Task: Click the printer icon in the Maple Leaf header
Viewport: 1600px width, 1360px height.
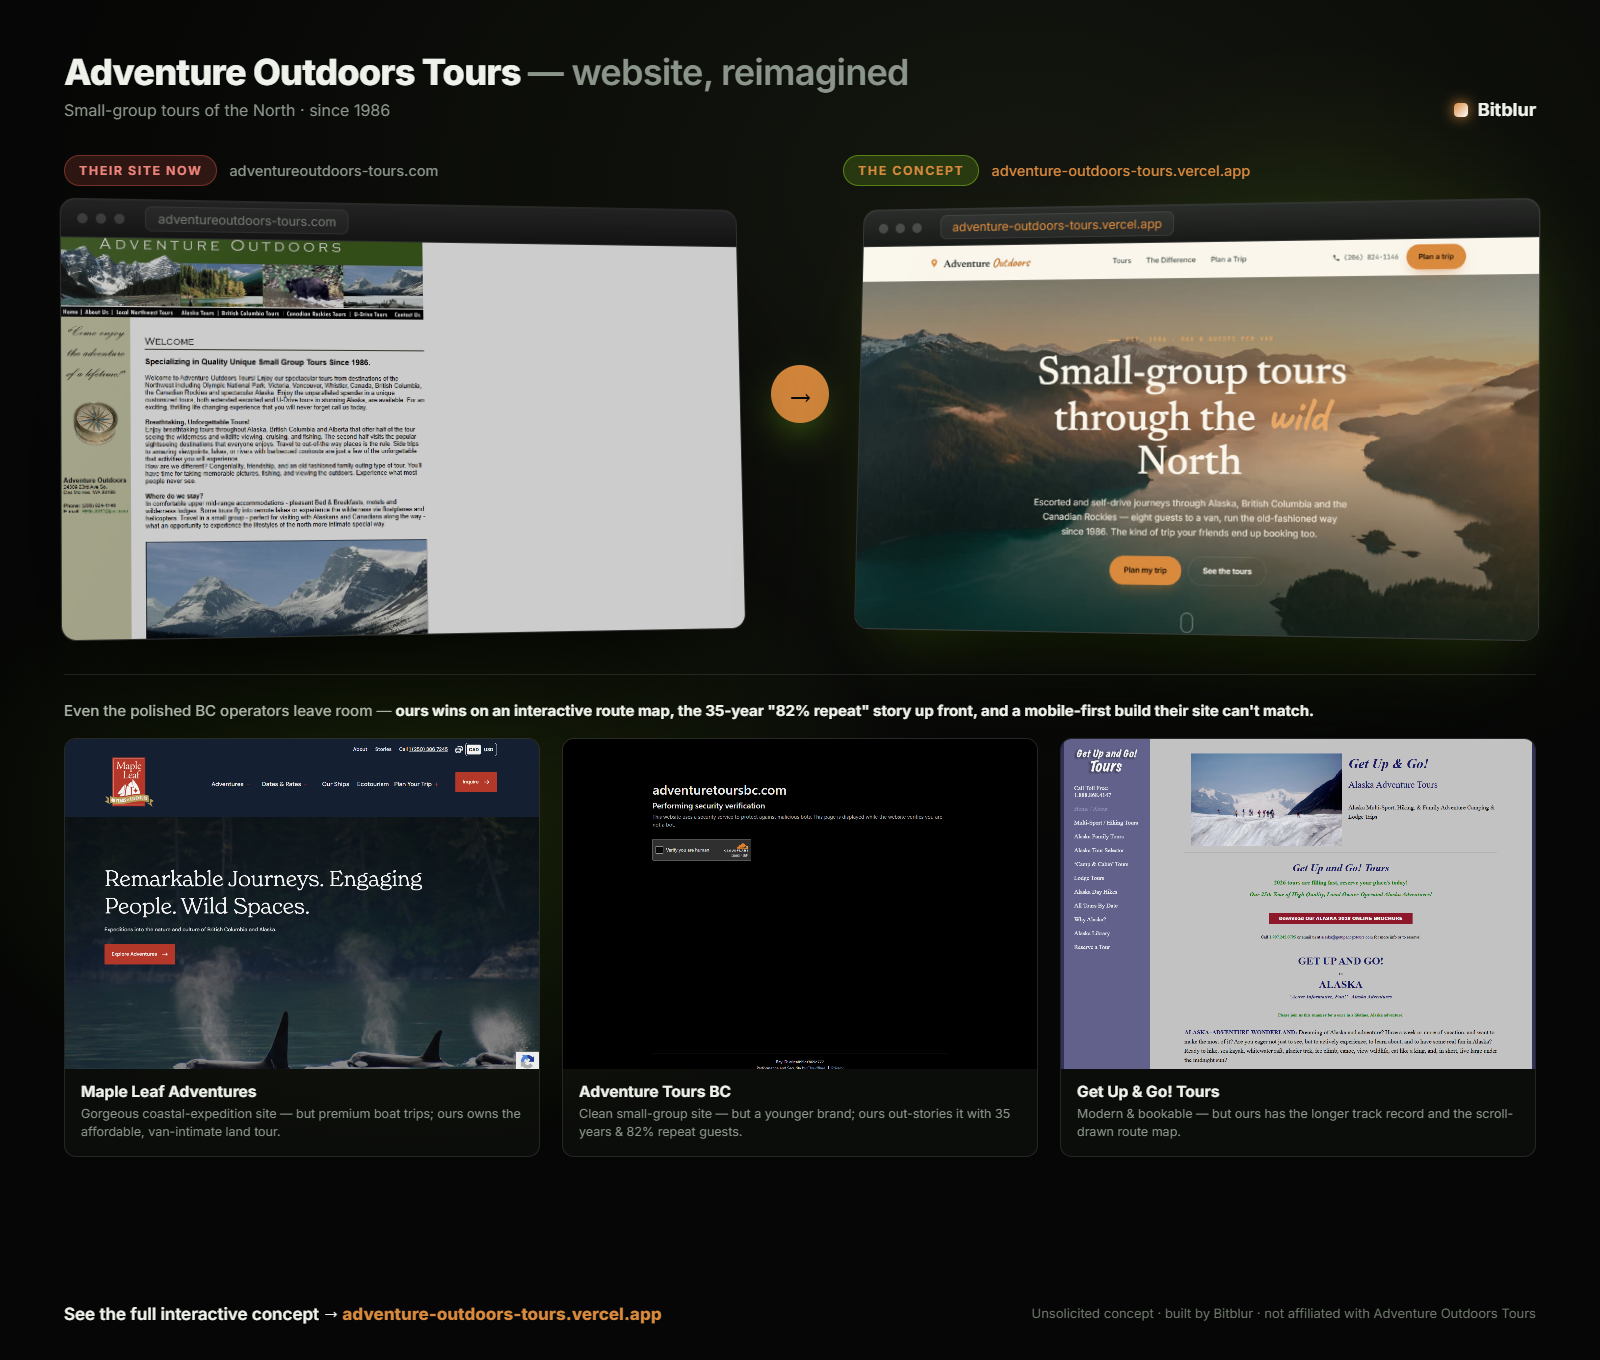Action: tap(458, 749)
